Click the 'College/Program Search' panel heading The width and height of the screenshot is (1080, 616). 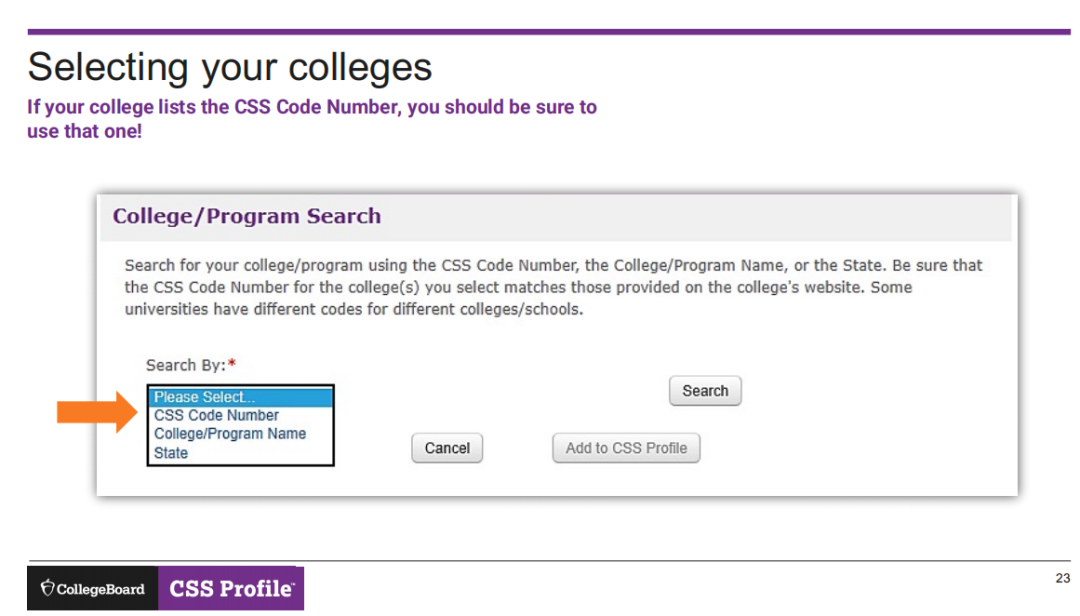pyautogui.click(x=247, y=216)
